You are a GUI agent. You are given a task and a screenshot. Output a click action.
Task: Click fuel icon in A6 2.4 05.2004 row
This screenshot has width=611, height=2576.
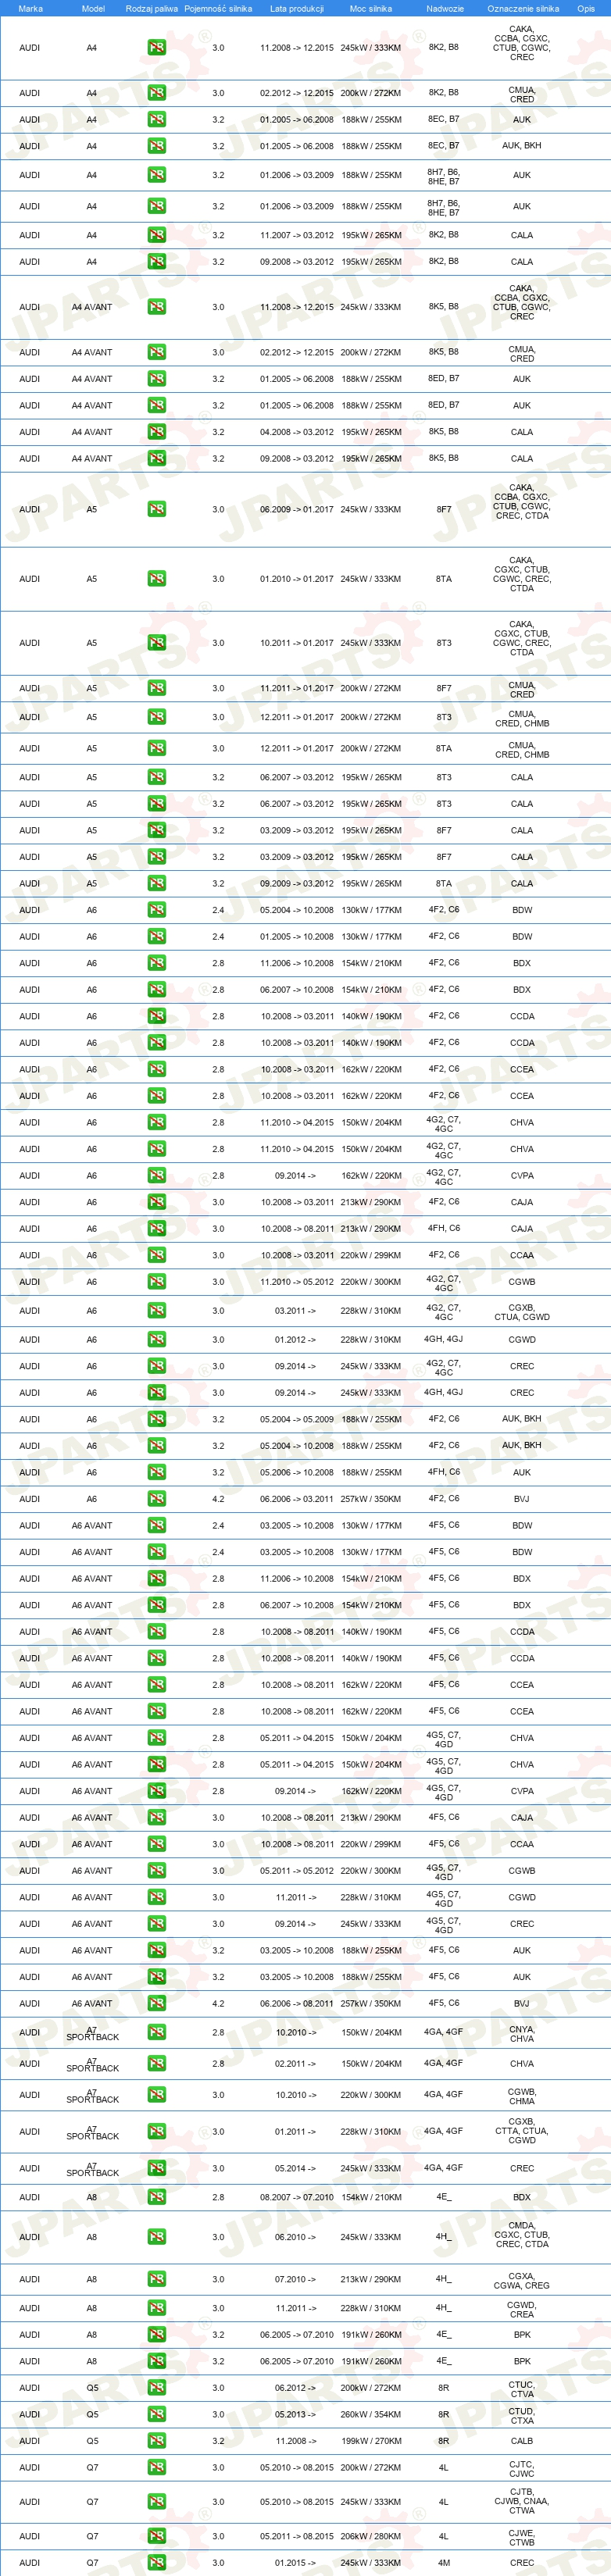click(156, 910)
